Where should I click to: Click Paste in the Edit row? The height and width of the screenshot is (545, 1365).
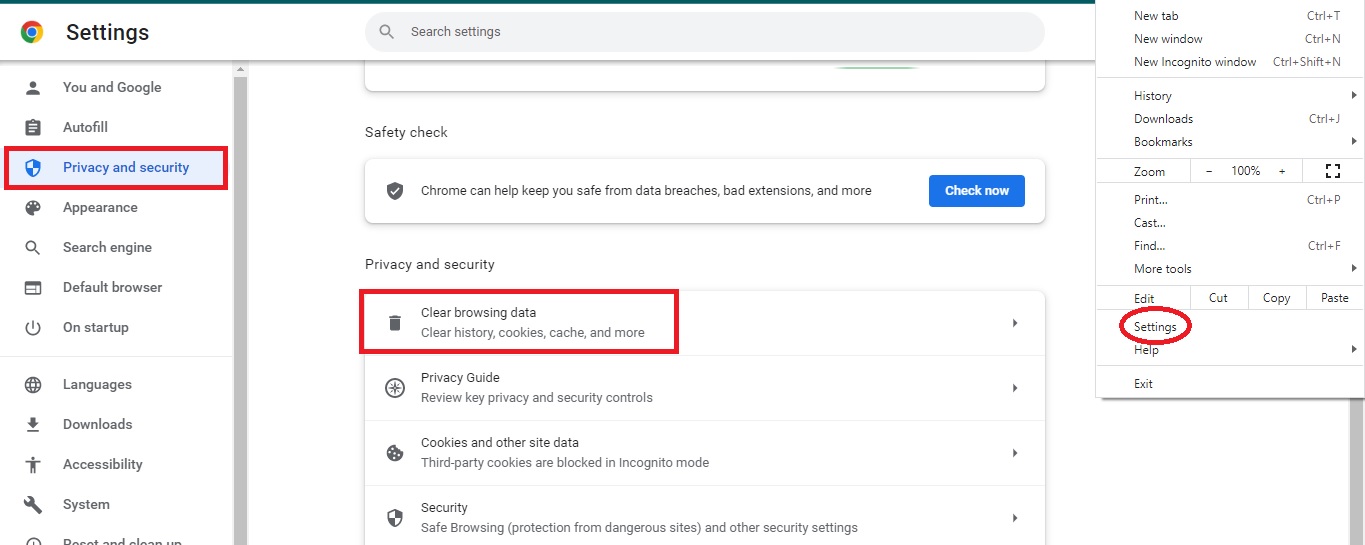tap(1334, 298)
